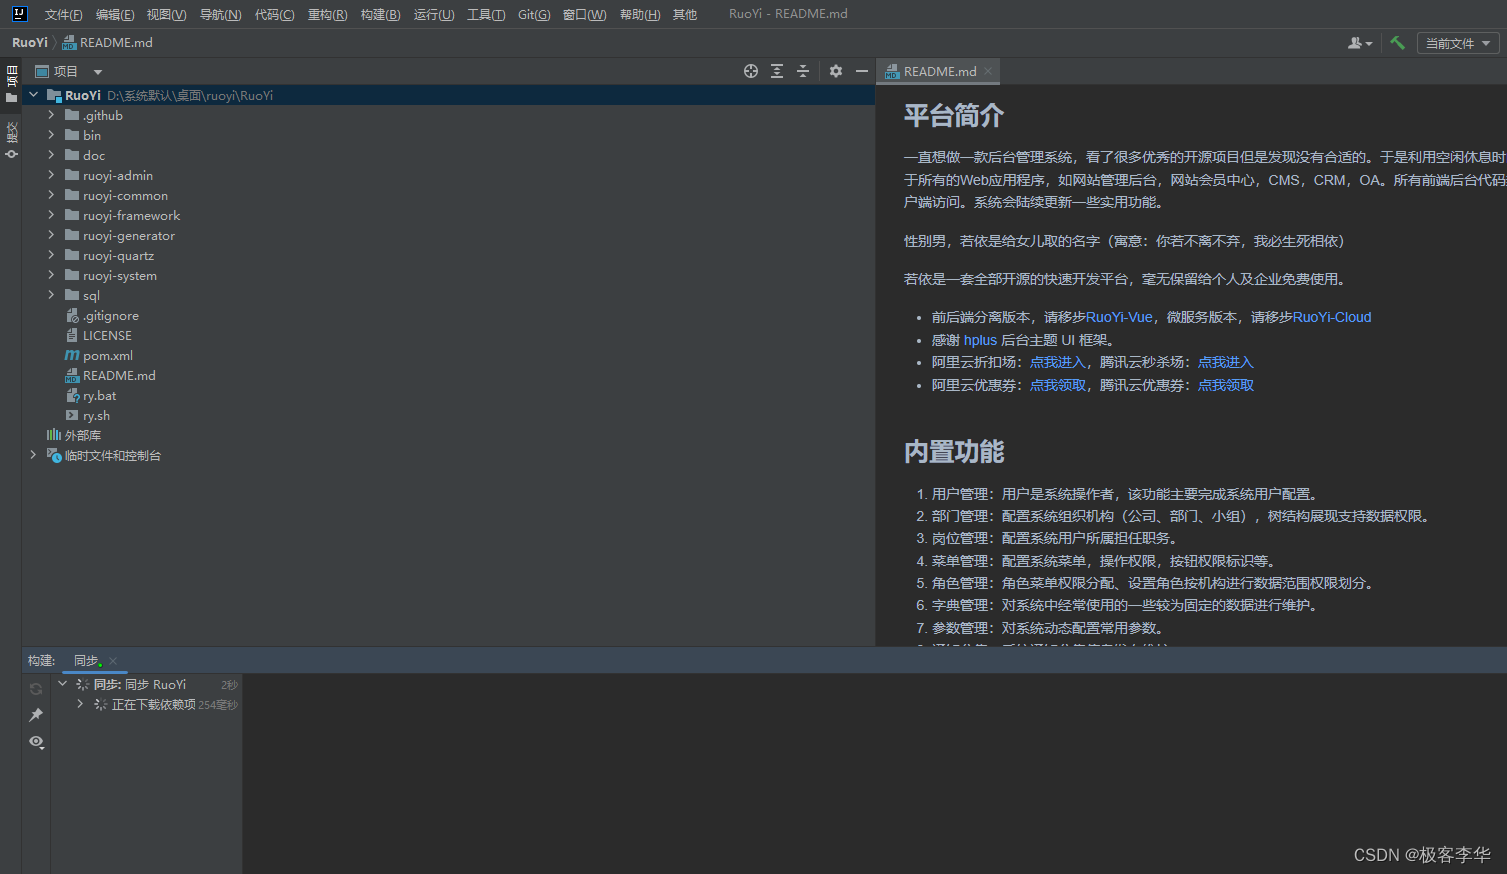Open the 运行(U) menu
1507x874 pixels.
tap(434, 14)
